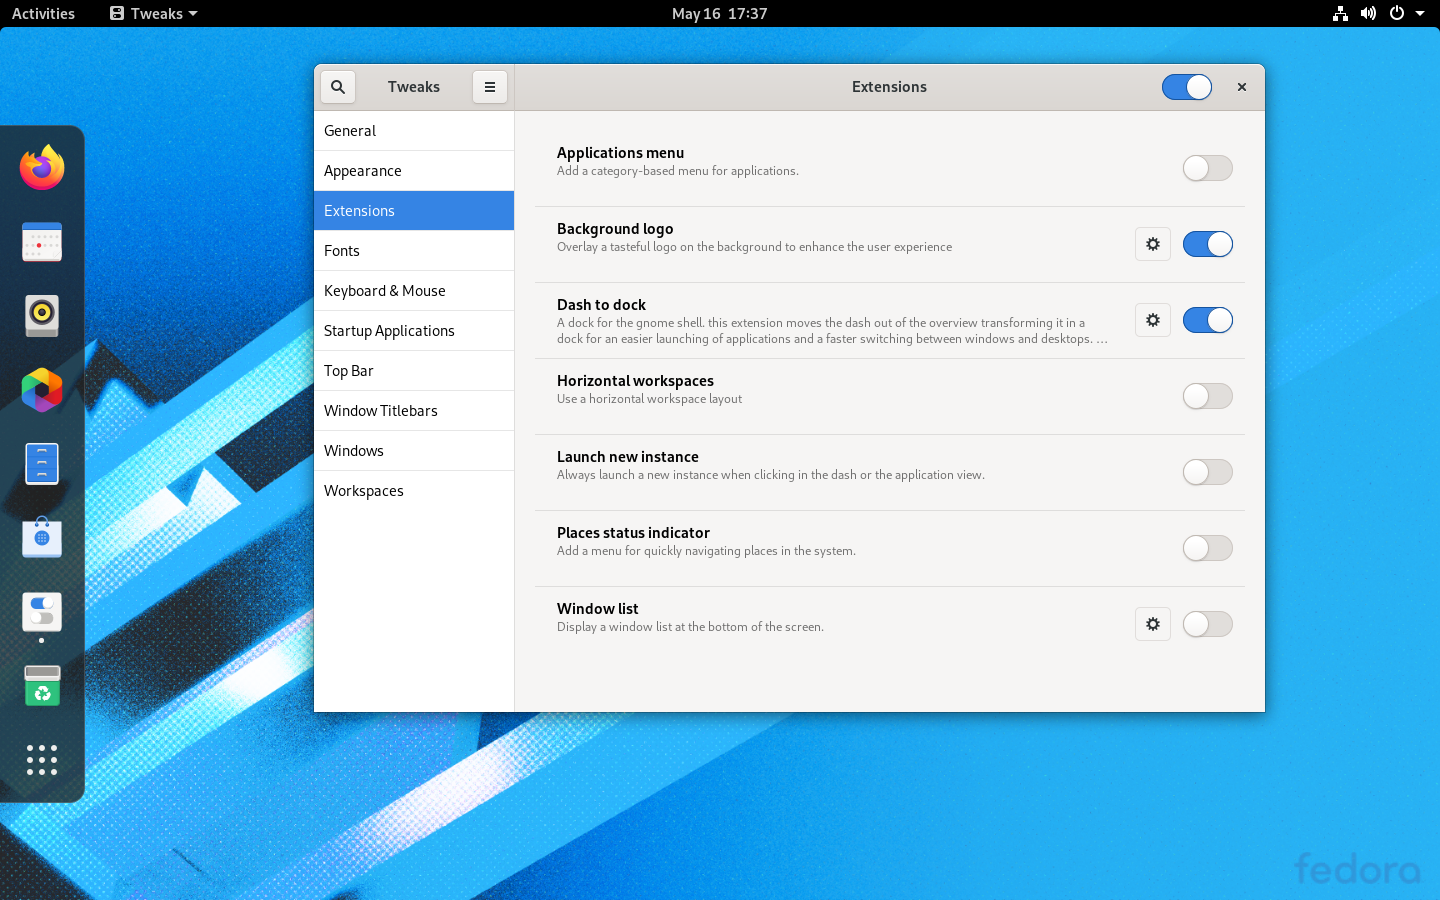Select Fonts in the sidebar
1440x900 pixels.
414,251
